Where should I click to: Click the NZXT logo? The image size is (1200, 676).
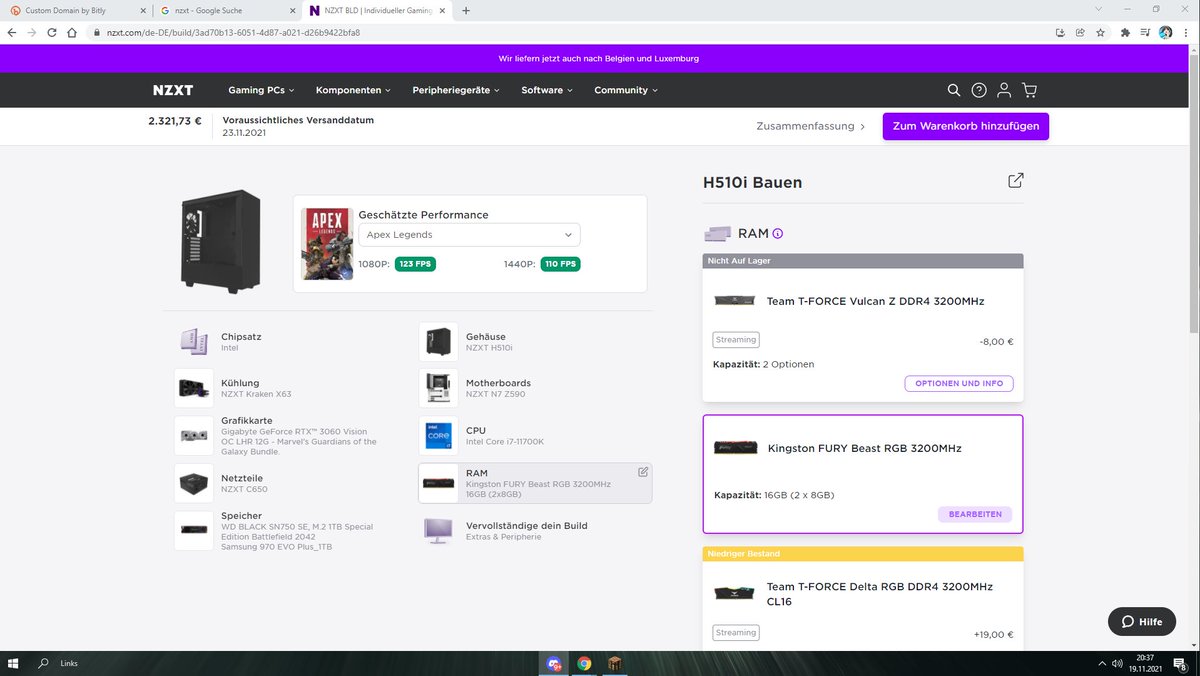click(173, 90)
